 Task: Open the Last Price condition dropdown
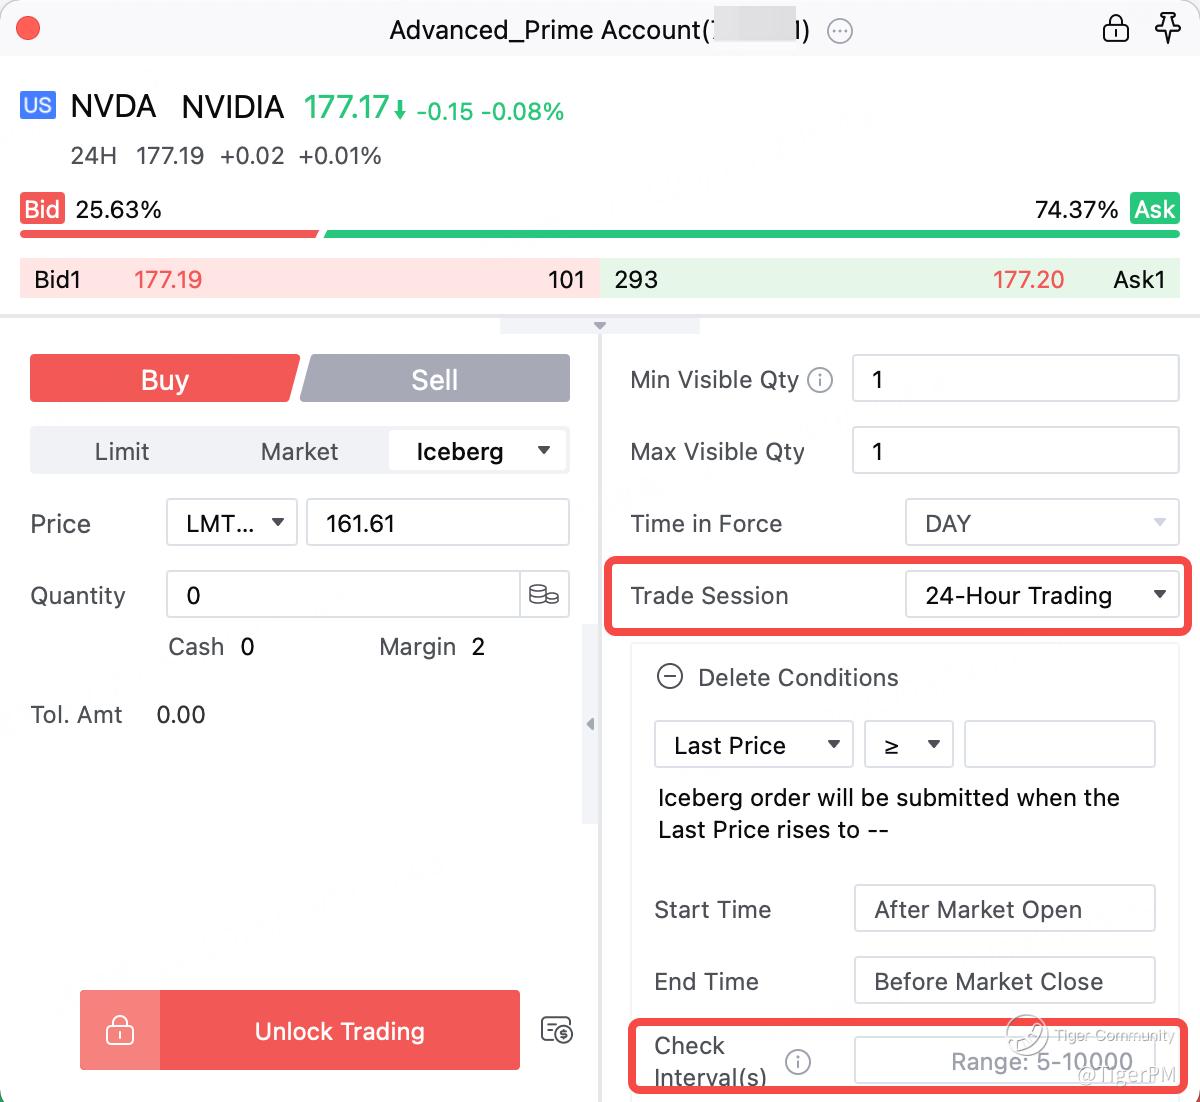coord(754,745)
